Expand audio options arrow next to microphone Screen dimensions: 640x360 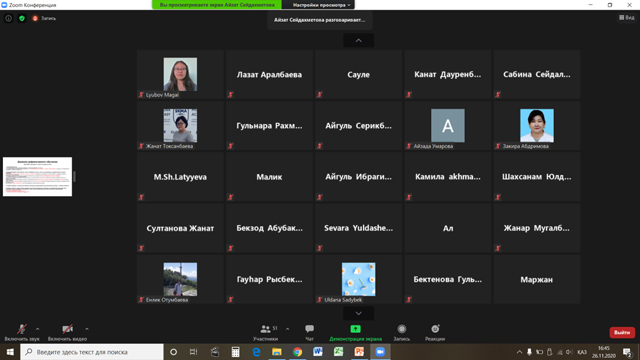pos(38,329)
